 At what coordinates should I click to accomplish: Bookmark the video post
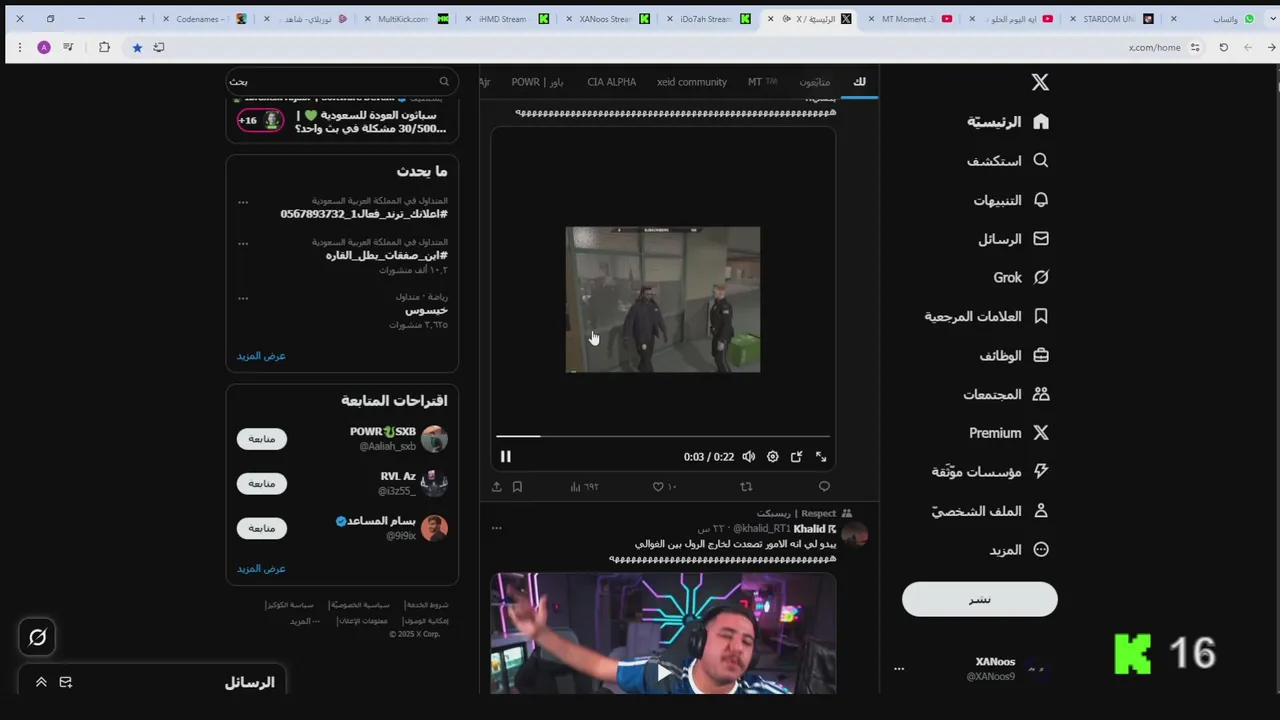click(x=517, y=487)
